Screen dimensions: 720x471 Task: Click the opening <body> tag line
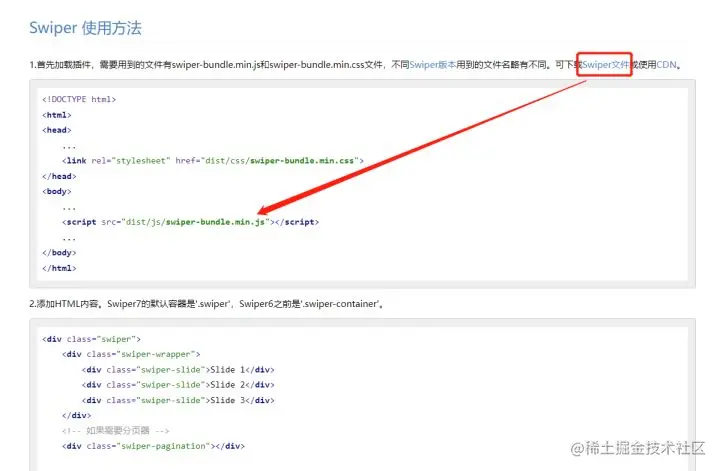tap(57, 191)
